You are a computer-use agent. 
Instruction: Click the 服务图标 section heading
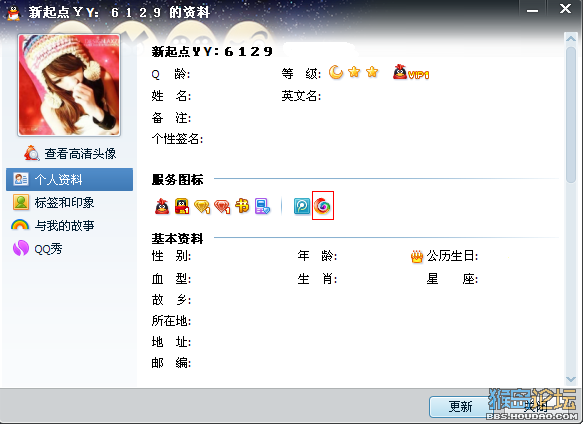point(177,180)
